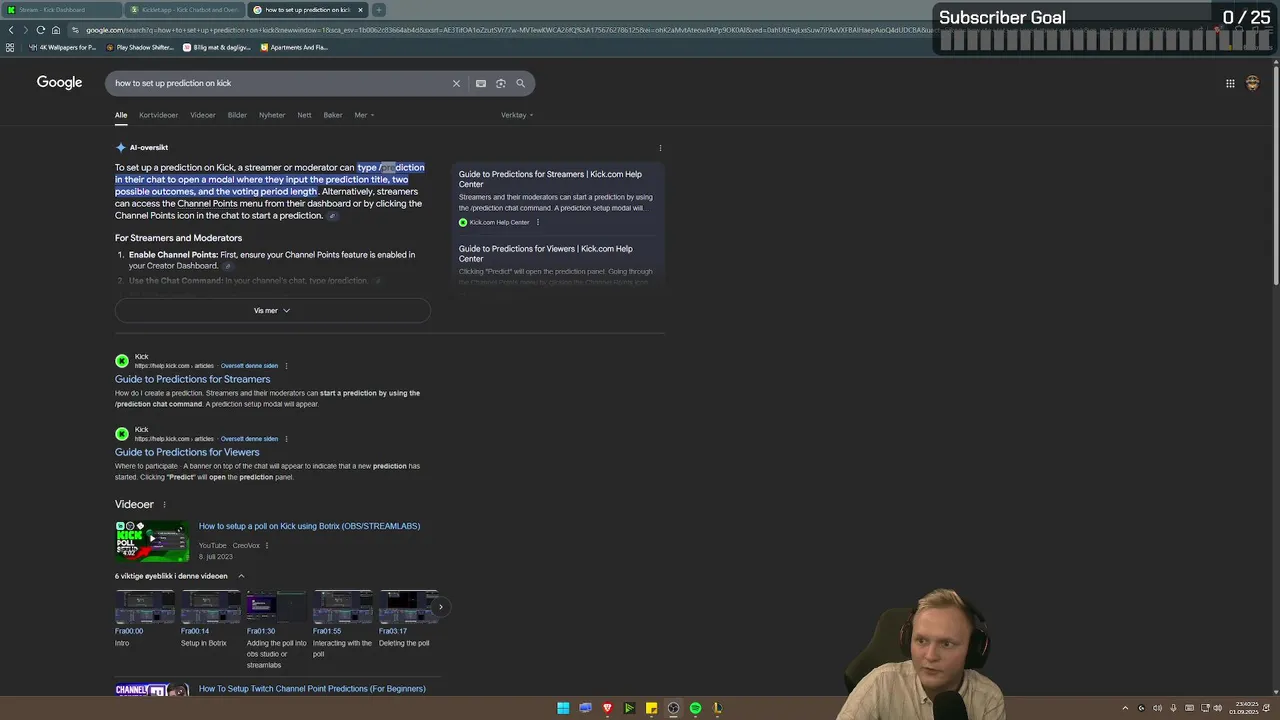Search by image with Google Lens icon

[x=501, y=83]
